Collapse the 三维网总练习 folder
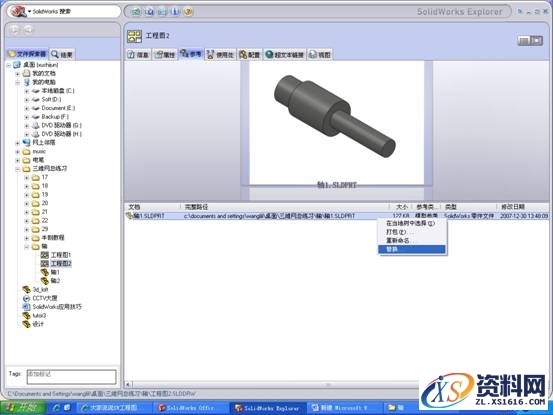The width and height of the screenshot is (553, 415). 17,169
